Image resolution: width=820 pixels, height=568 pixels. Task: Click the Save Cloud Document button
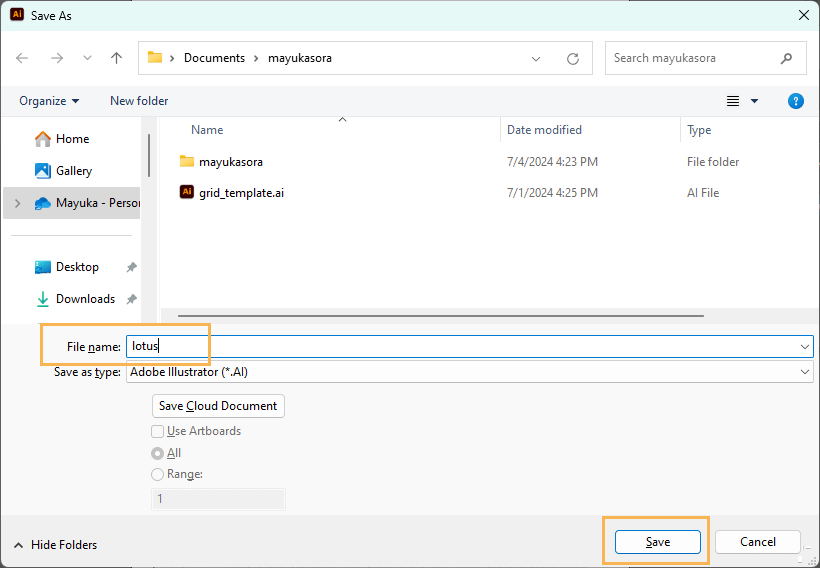point(219,406)
